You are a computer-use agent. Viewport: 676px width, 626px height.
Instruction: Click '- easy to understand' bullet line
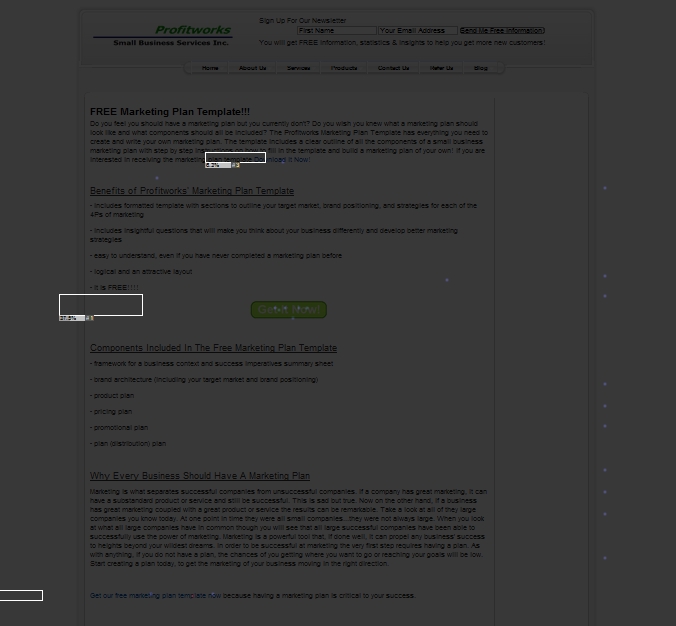[x=216, y=256]
